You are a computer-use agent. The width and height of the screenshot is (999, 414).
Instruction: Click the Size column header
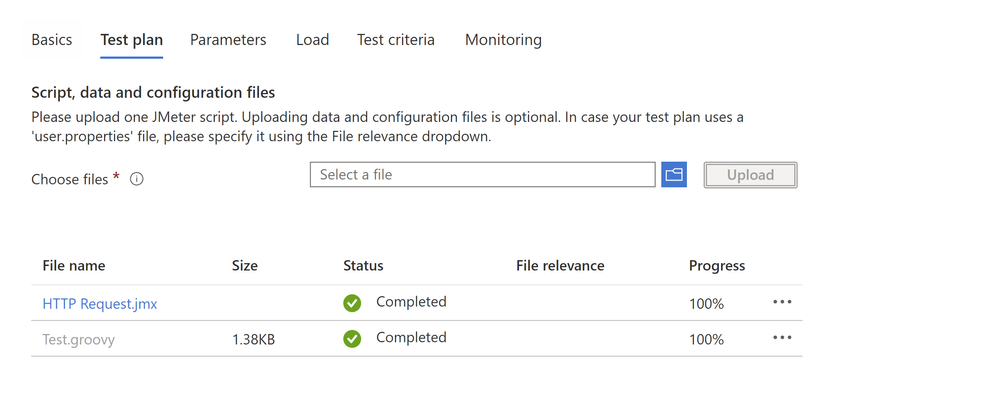(x=245, y=266)
